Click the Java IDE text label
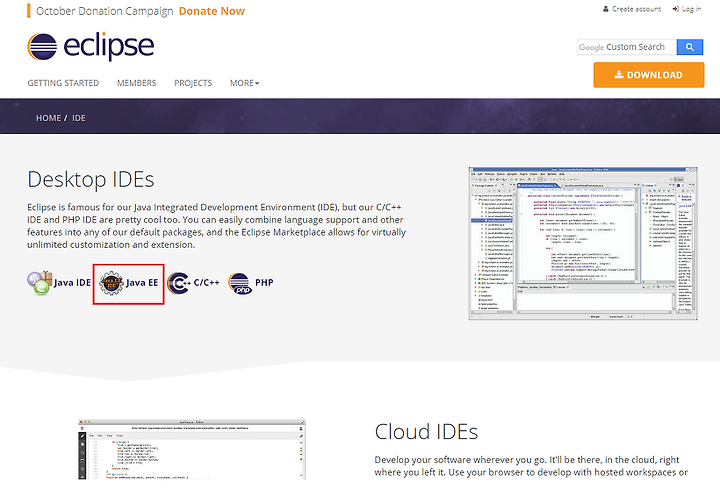The image size is (720, 489). tap(72, 282)
